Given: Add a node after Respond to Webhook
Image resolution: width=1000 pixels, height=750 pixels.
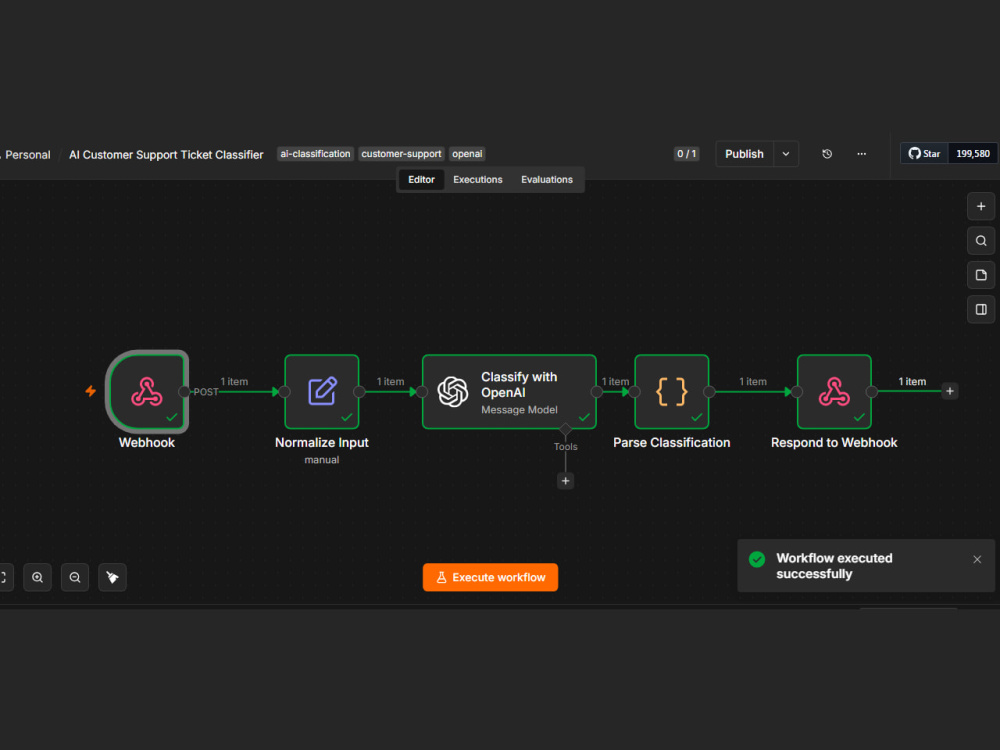Looking at the screenshot, I should pyautogui.click(x=950, y=391).
